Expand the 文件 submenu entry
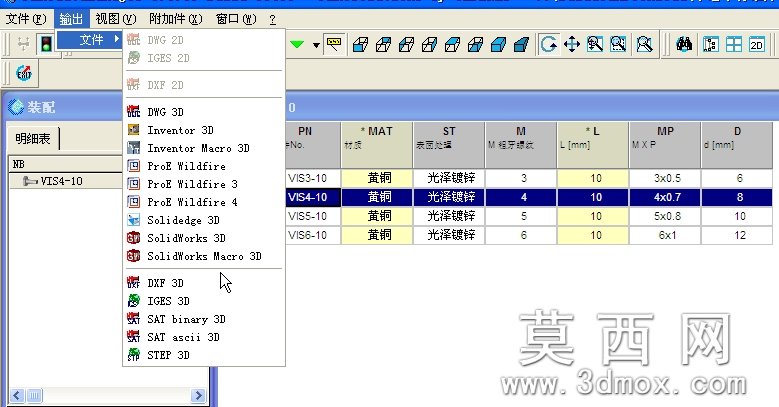 [x=90, y=39]
